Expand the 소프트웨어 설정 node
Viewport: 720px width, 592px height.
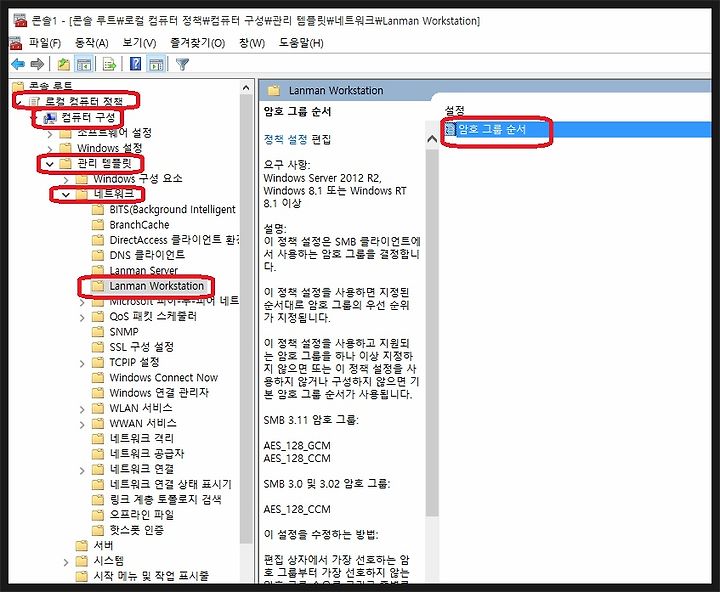click(x=50, y=134)
